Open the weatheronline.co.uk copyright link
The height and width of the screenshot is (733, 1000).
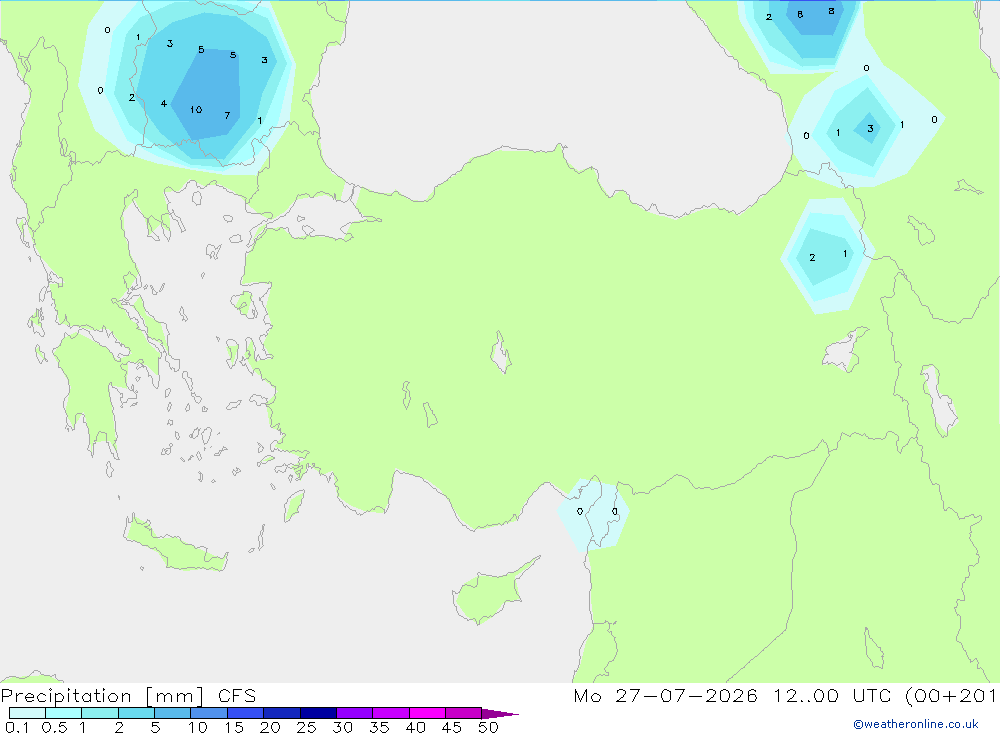(x=916, y=724)
